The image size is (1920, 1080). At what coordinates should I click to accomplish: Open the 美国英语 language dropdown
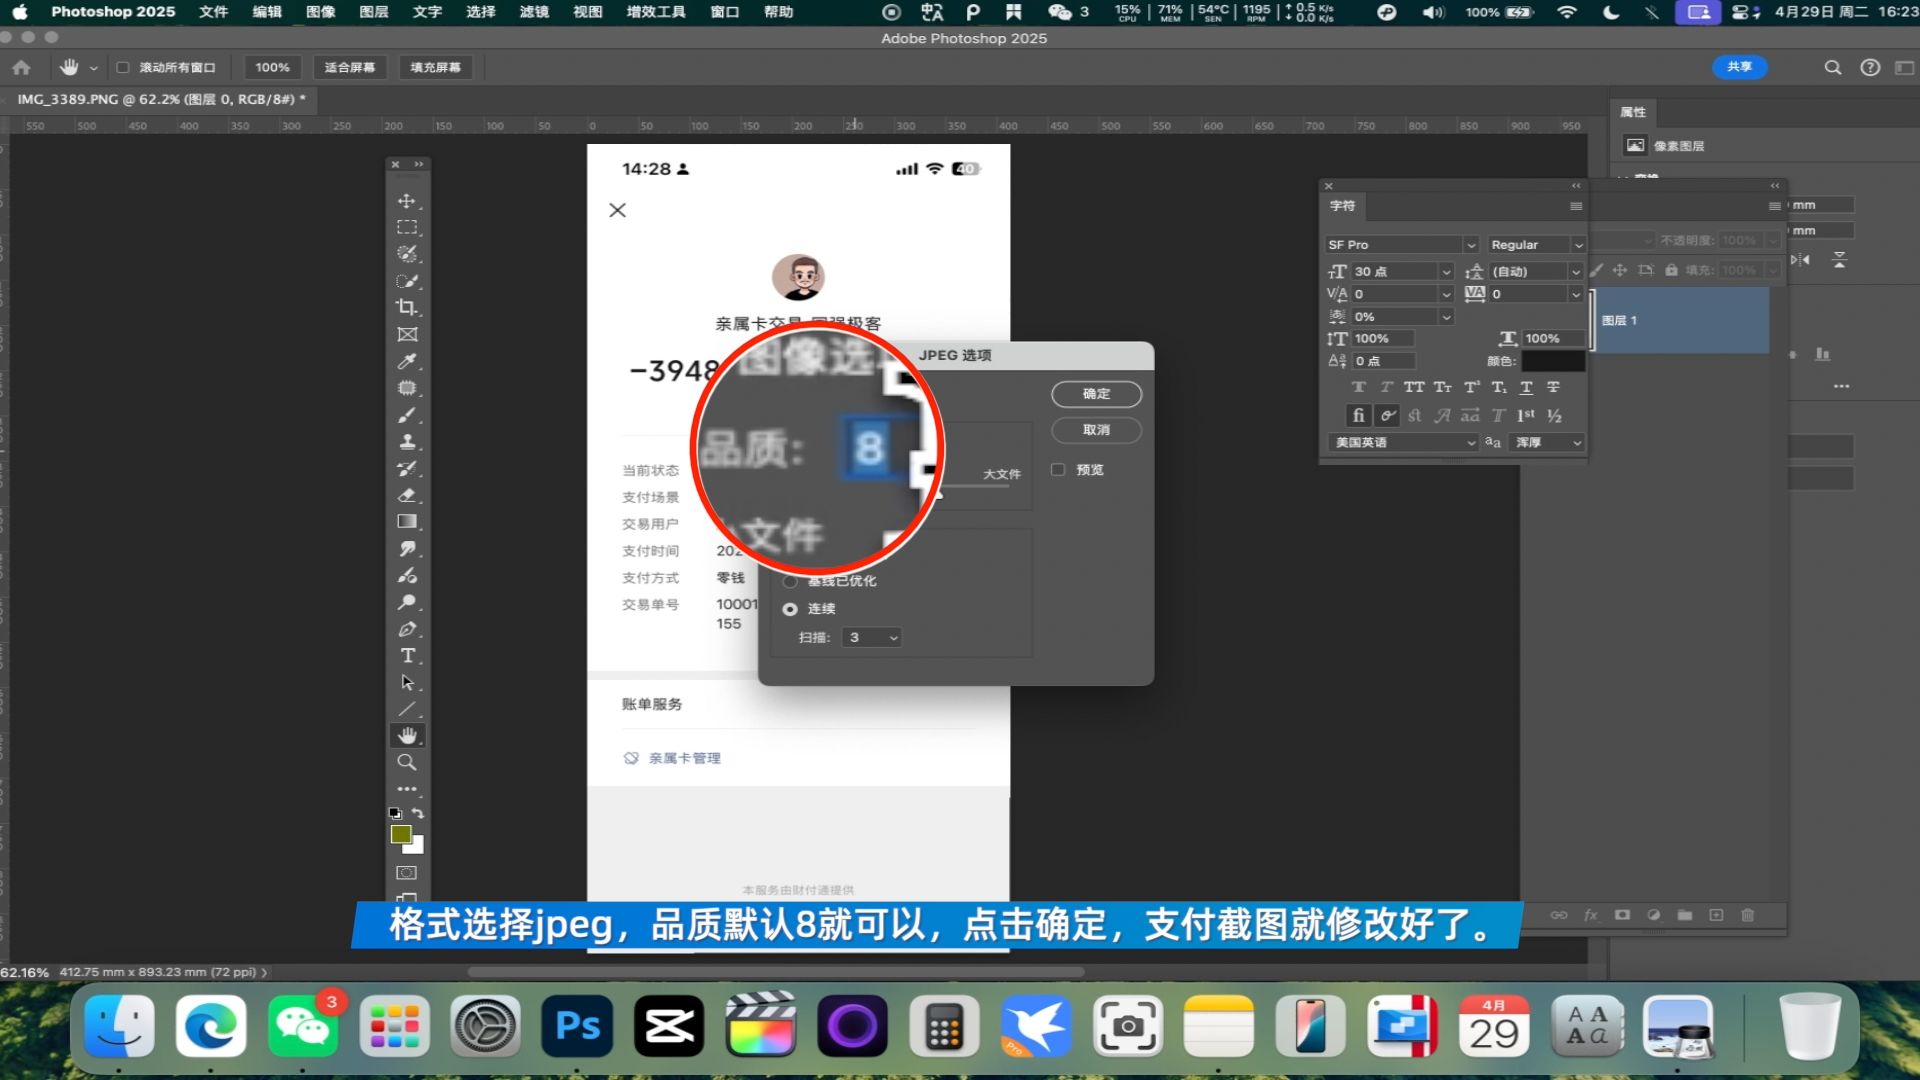1404,442
